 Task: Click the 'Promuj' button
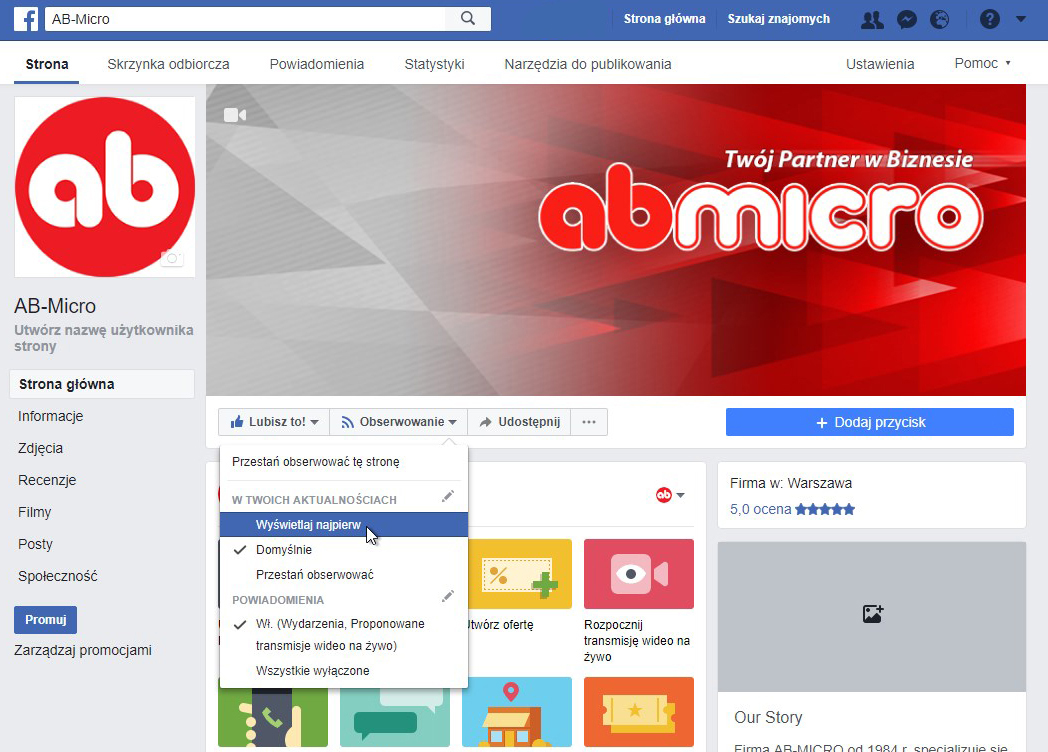(45, 620)
